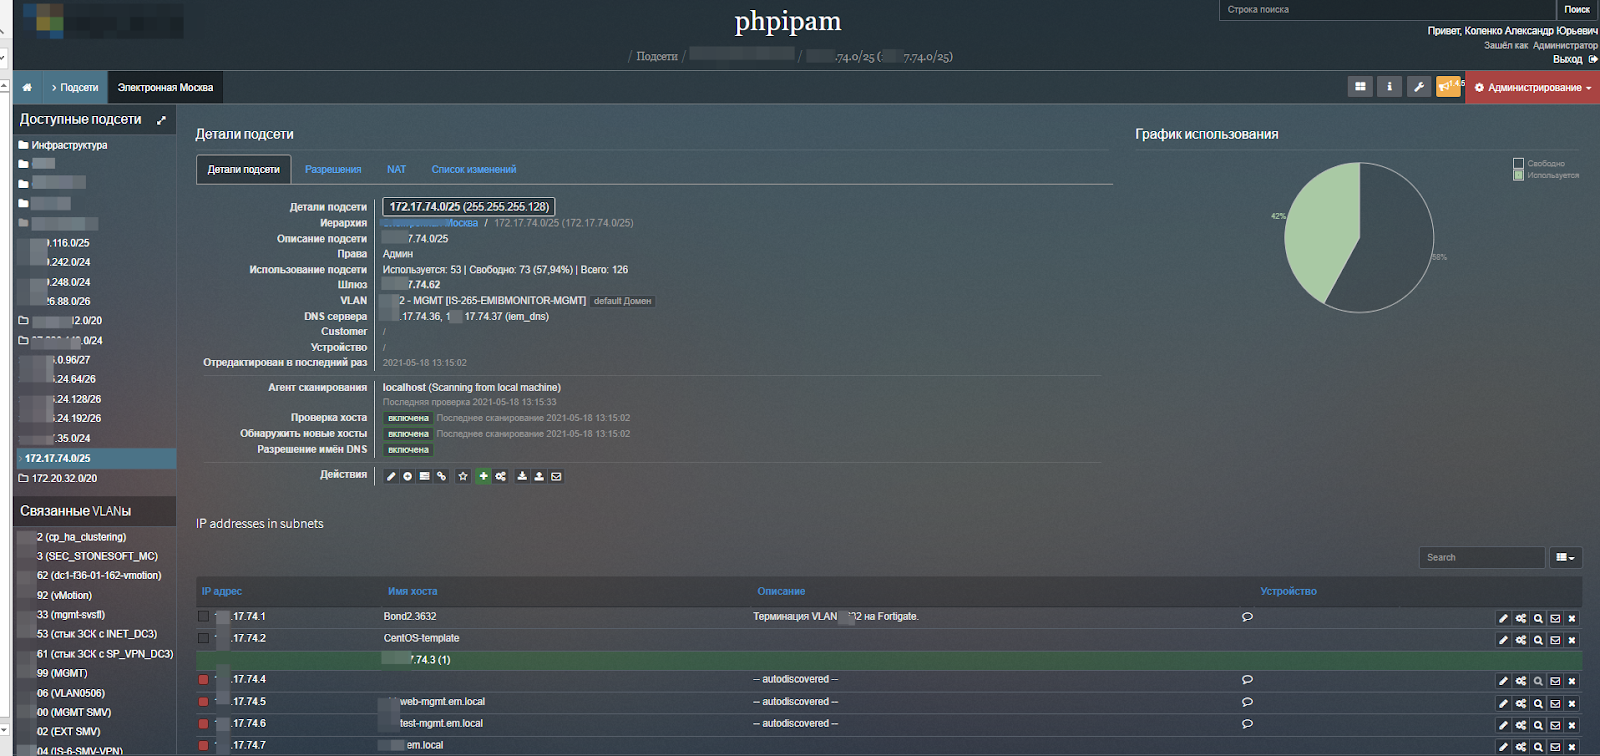1600x756 pixels.
Task: Sort by the IP адрес column header
Action: 222,592
